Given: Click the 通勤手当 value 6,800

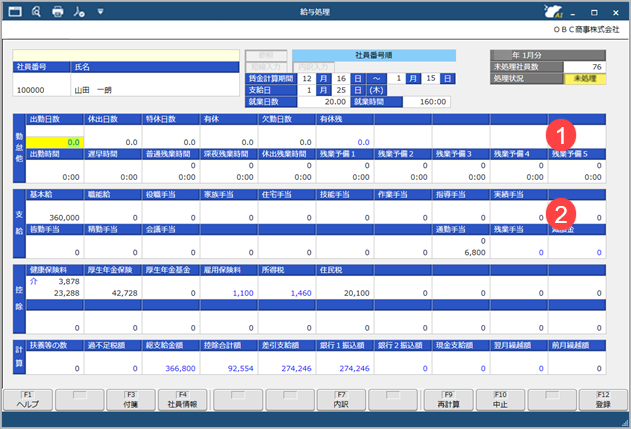Looking at the screenshot, I should pos(475,252).
